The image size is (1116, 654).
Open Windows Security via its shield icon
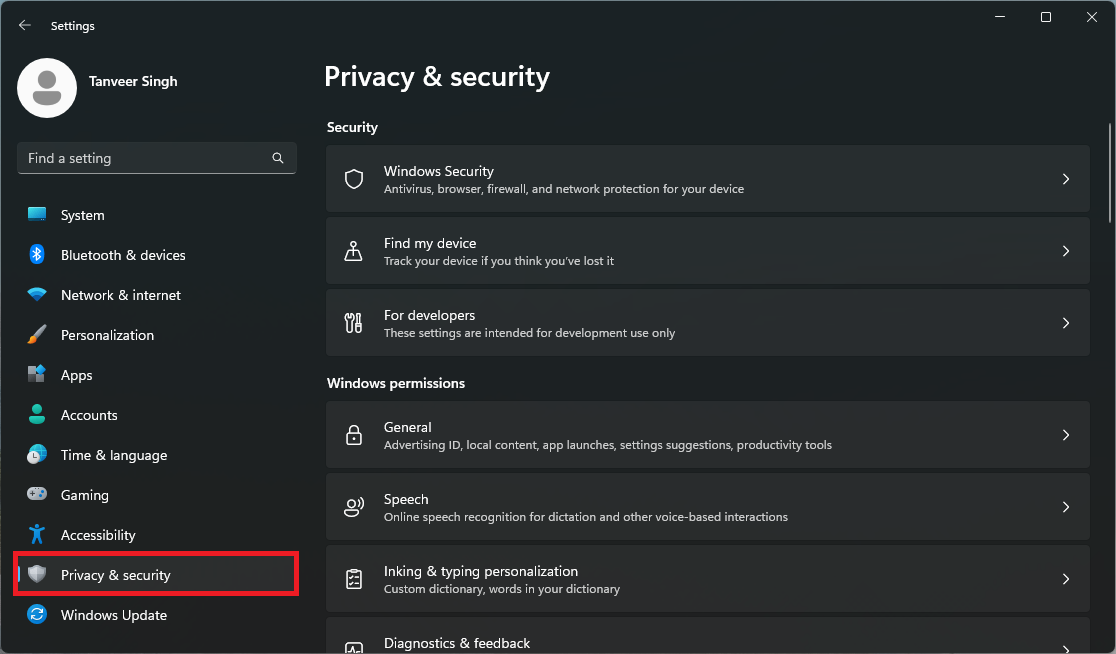tap(353, 178)
